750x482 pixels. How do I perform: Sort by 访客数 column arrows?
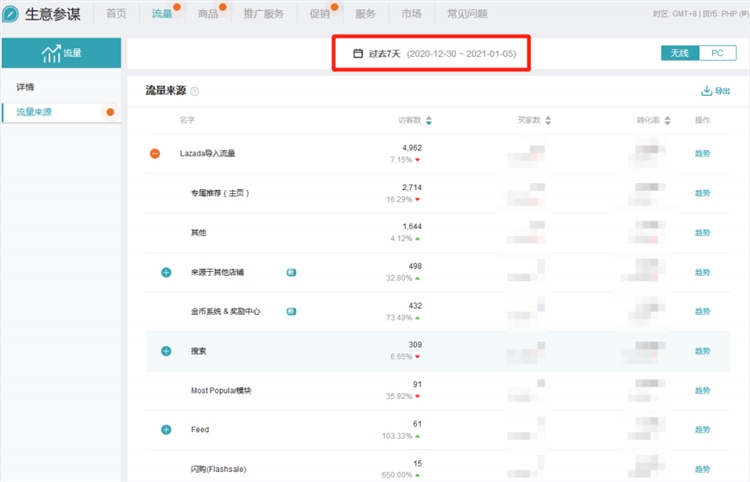tap(429, 120)
